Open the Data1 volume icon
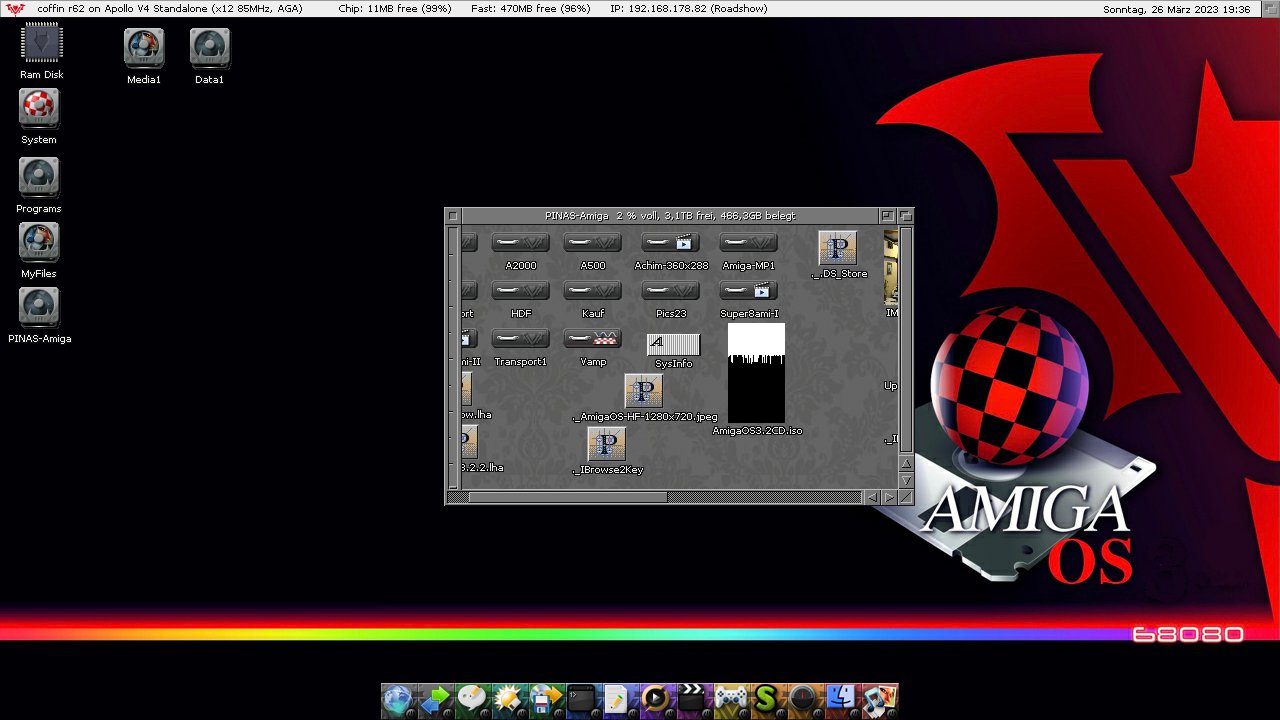1280x720 pixels. click(210, 49)
